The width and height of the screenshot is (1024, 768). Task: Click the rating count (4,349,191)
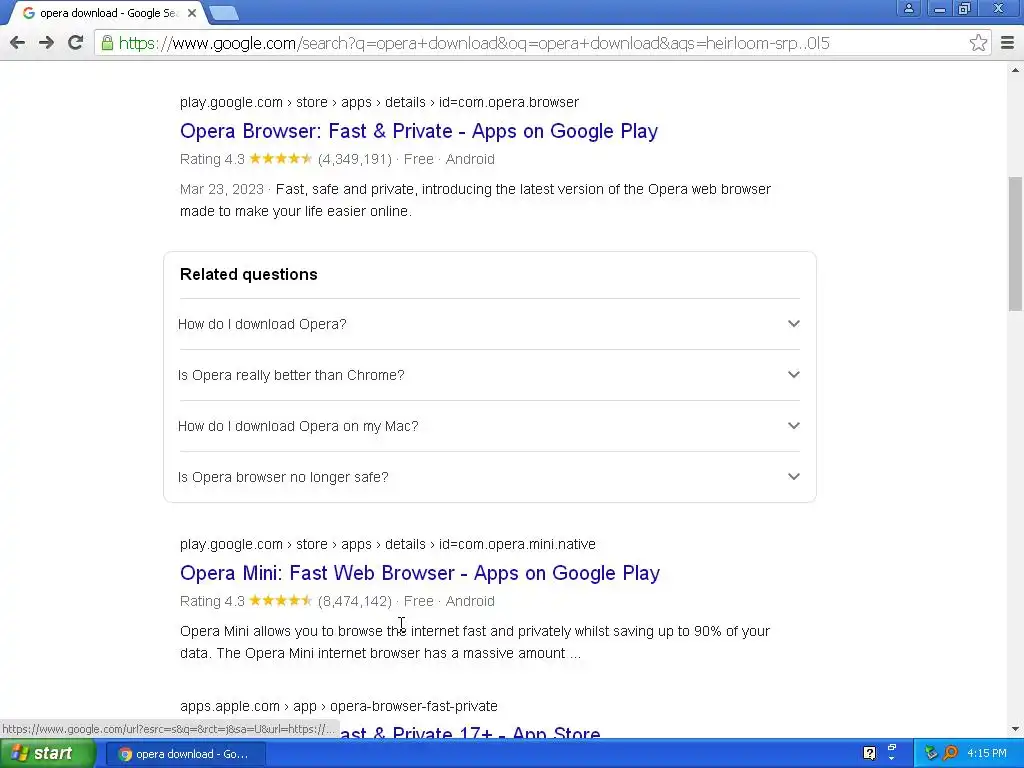[355, 159]
